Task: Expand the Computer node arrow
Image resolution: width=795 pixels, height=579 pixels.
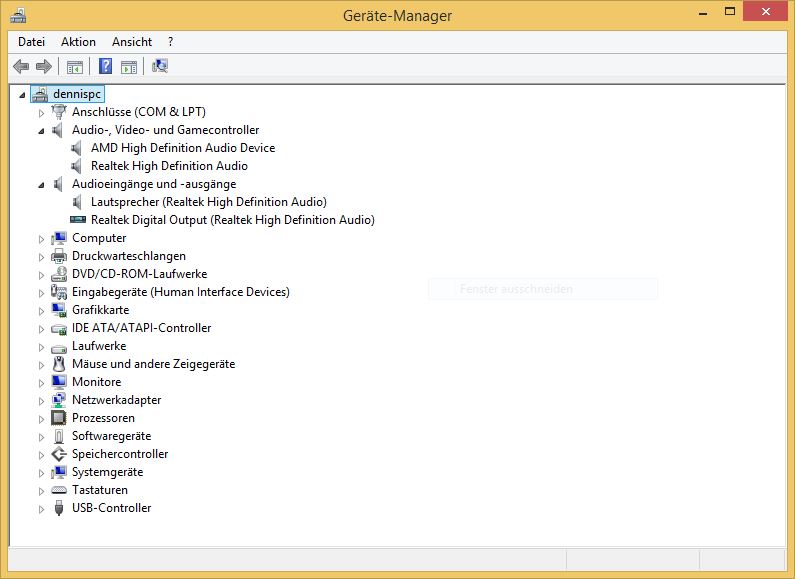Action: pyautogui.click(x=42, y=239)
